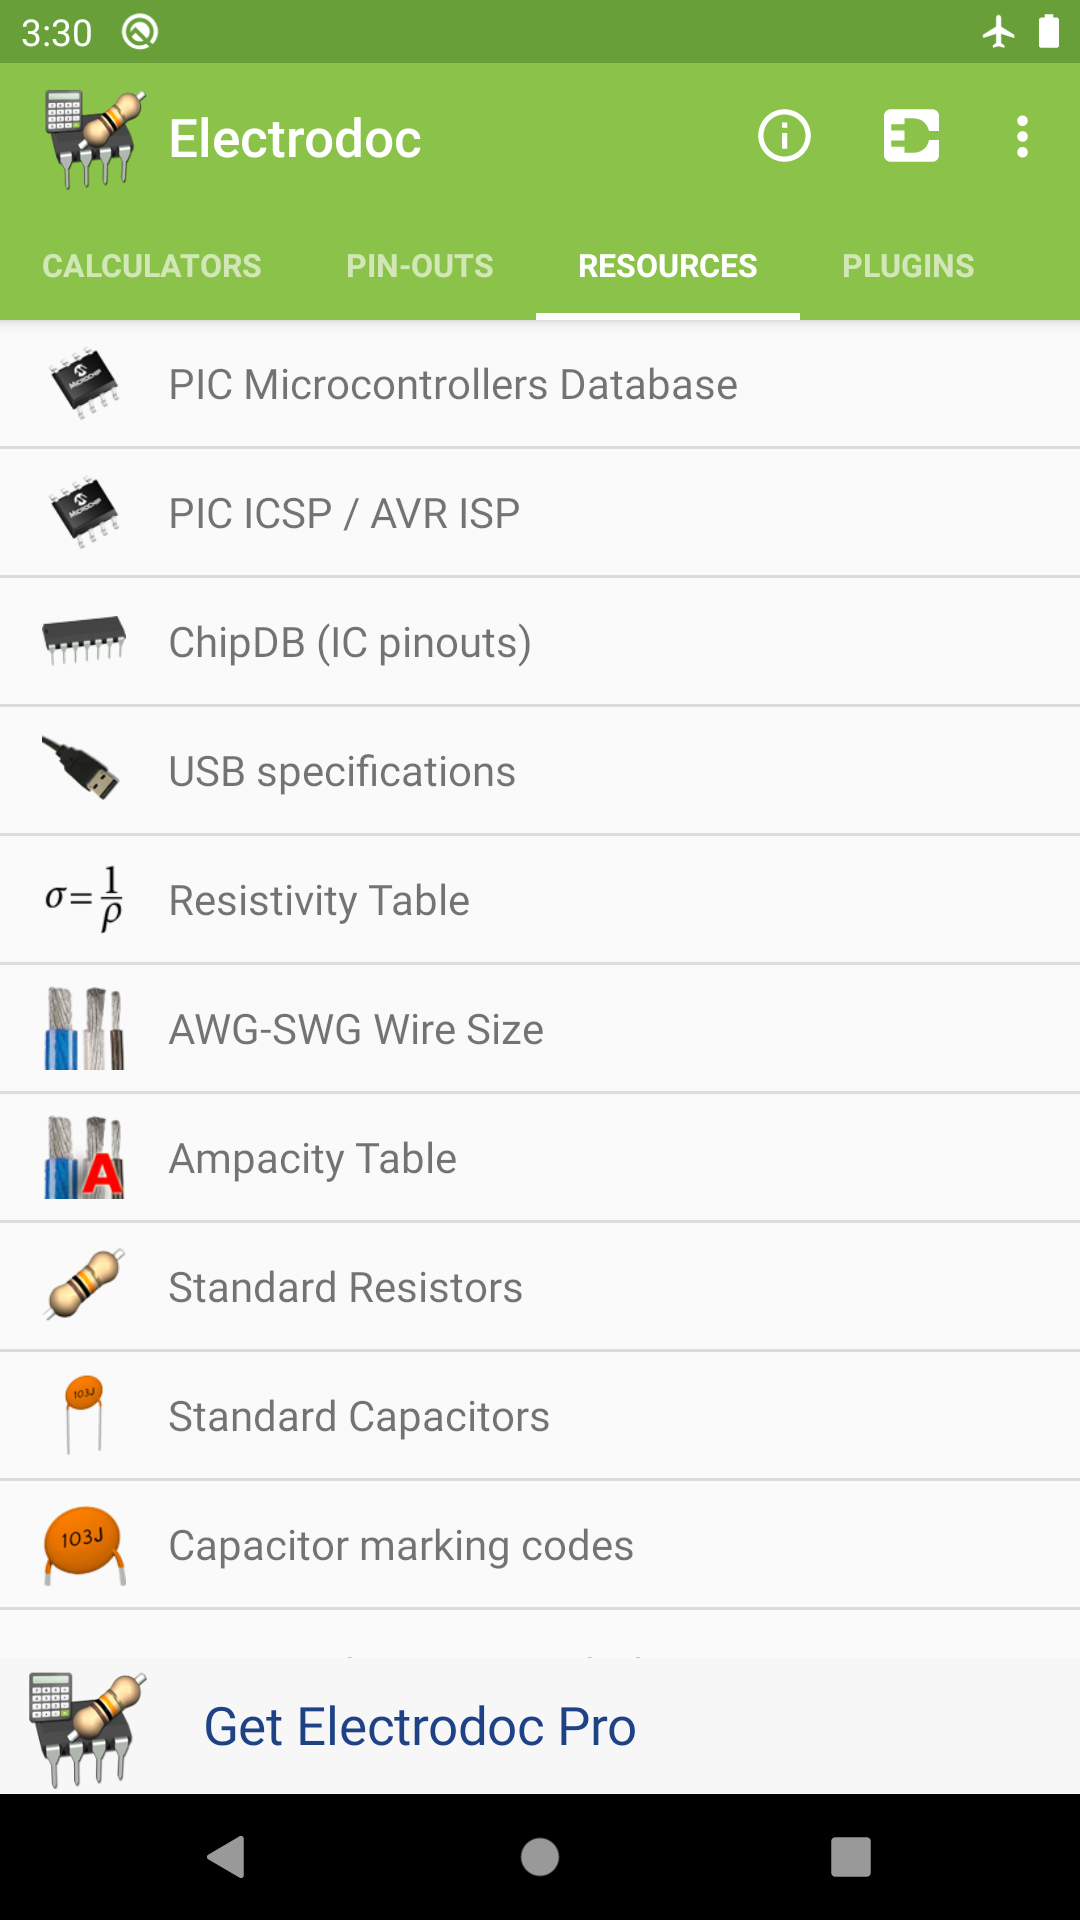Viewport: 1080px width, 1920px height.
Task: Open the plugin connector icon in toolbar
Action: pos(911,136)
